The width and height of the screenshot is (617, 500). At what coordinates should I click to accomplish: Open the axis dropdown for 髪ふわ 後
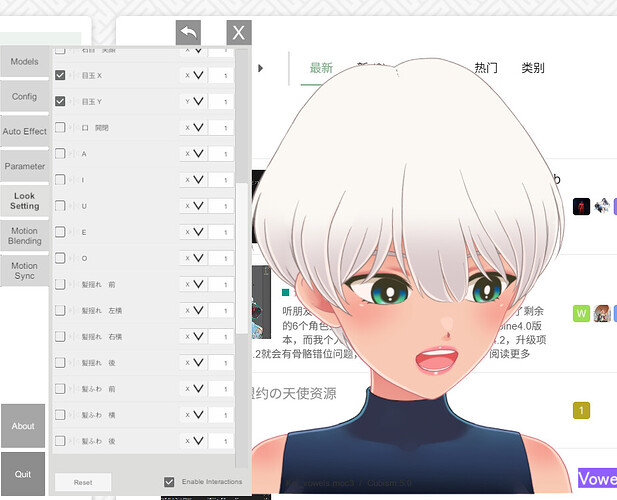[193, 441]
